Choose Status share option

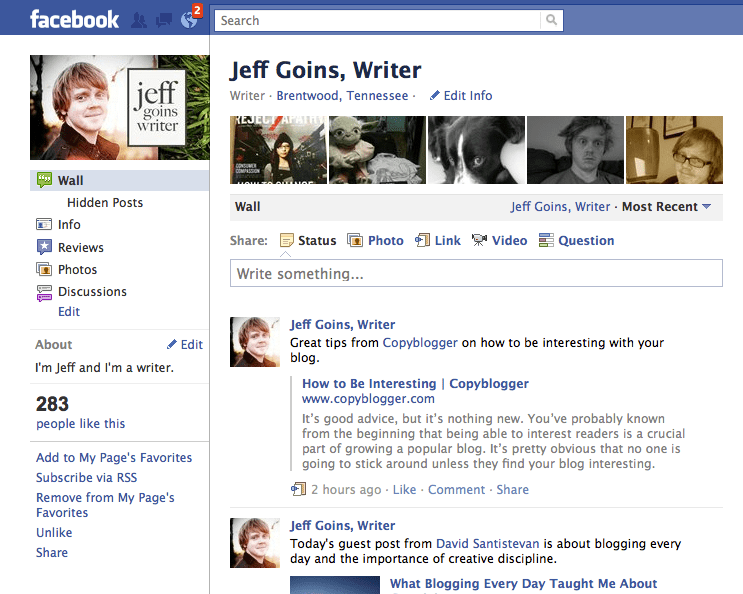click(x=317, y=240)
